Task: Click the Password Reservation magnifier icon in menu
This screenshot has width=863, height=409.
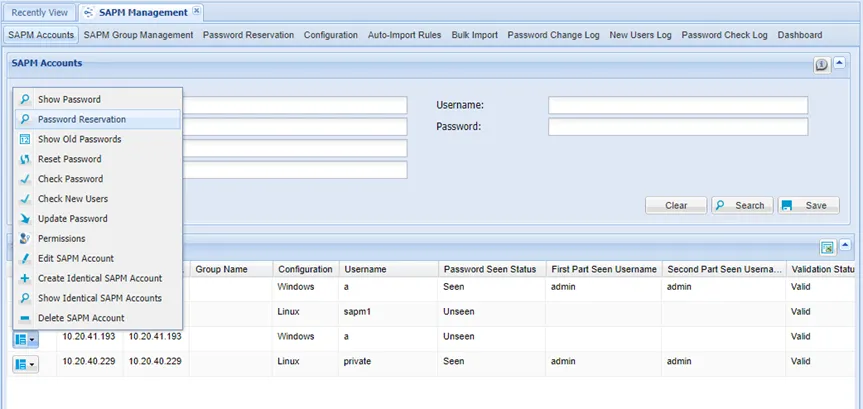Action: [x=25, y=119]
